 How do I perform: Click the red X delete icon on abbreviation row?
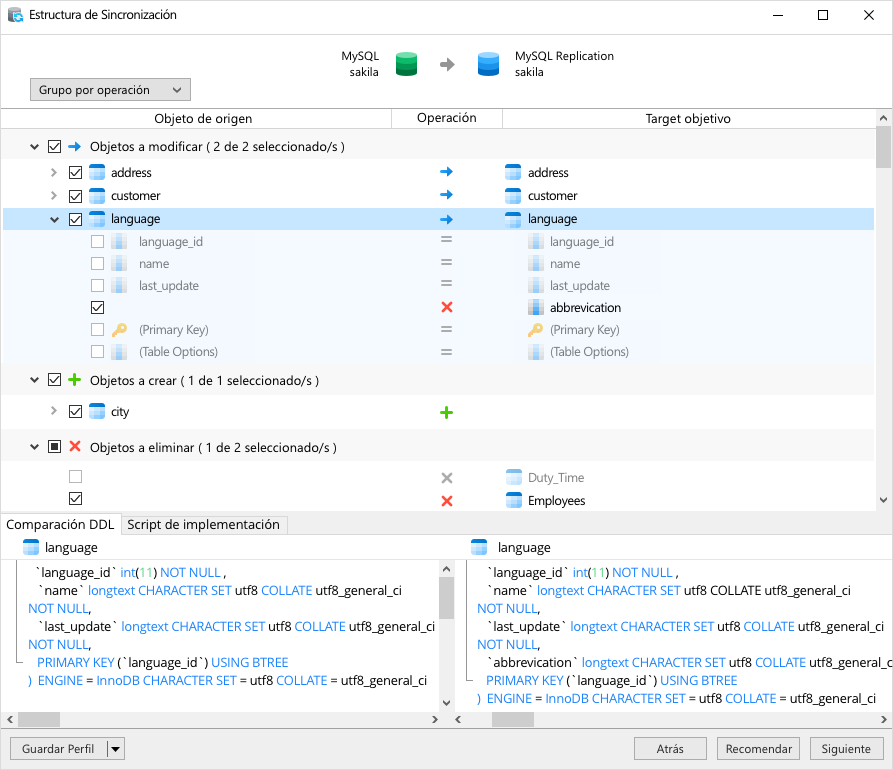pyautogui.click(x=446, y=307)
